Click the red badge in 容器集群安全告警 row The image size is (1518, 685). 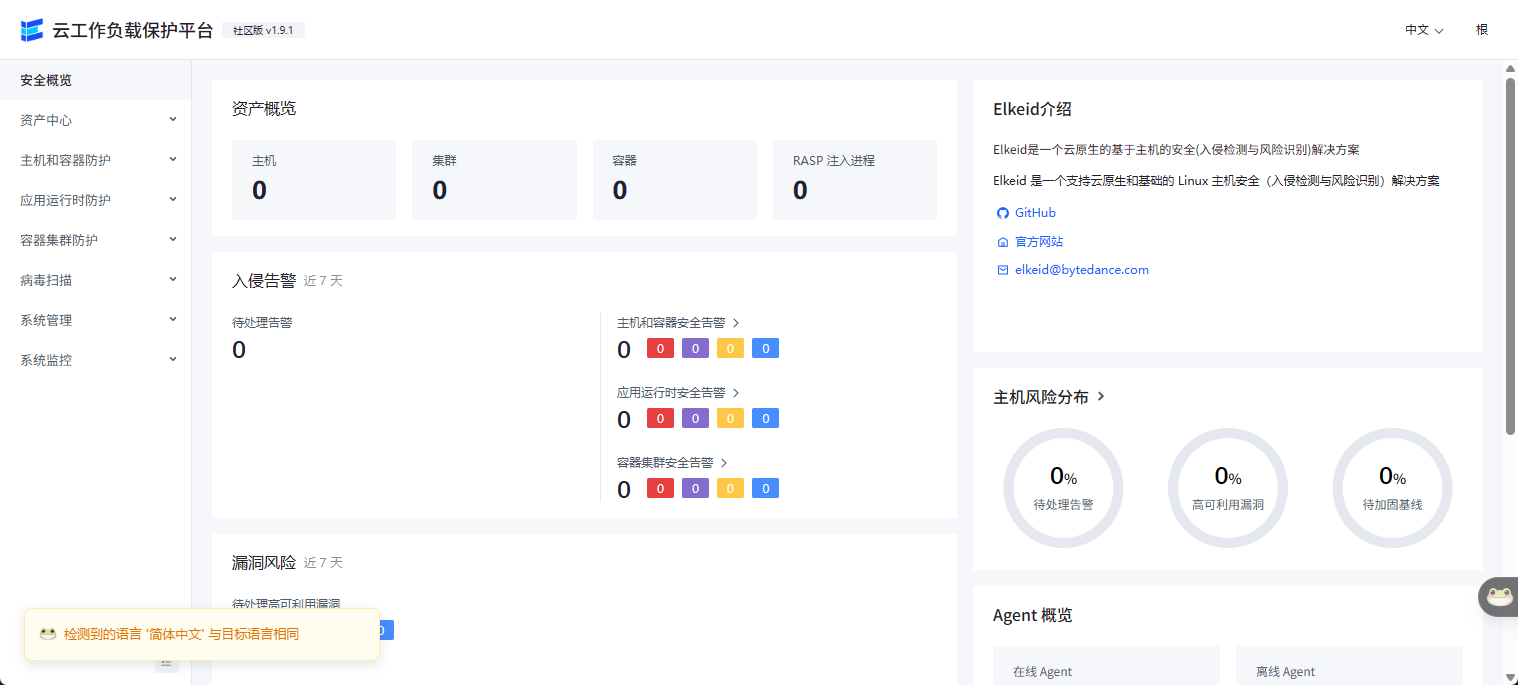point(660,488)
